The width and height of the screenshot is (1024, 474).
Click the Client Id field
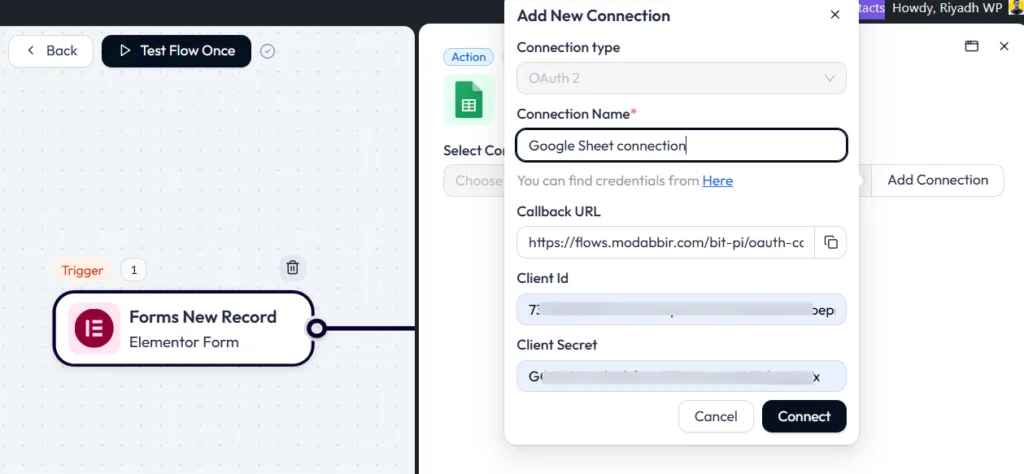(x=681, y=309)
